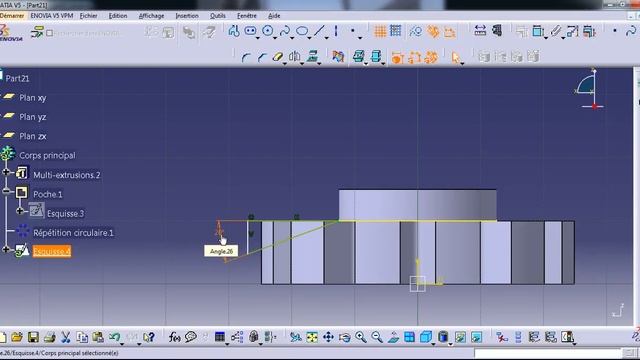The image size is (640, 360).
Task: Click the shading view mode icon
Action: (x=443, y=337)
